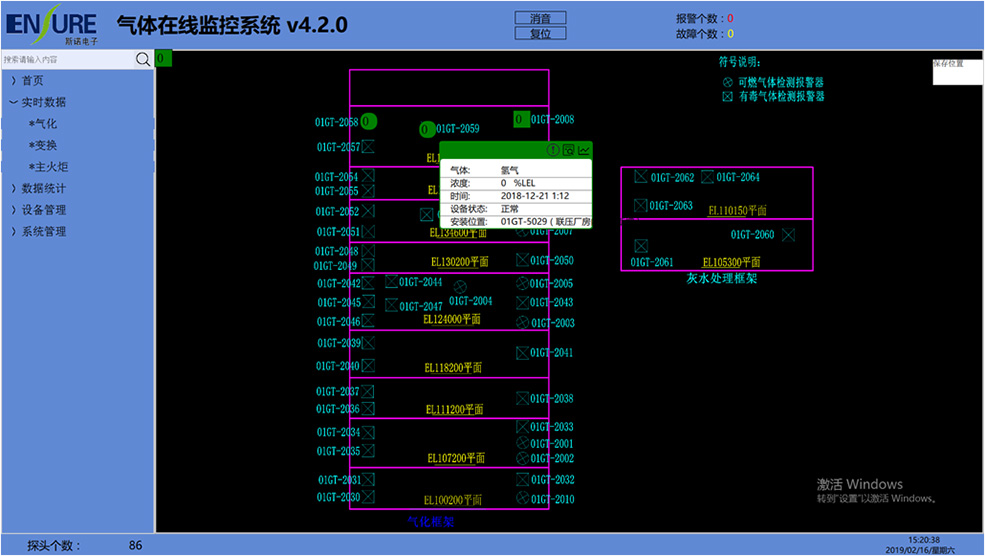Open the *主火炬 submenu item
Viewport: 985px width, 556px height.
point(48,167)
